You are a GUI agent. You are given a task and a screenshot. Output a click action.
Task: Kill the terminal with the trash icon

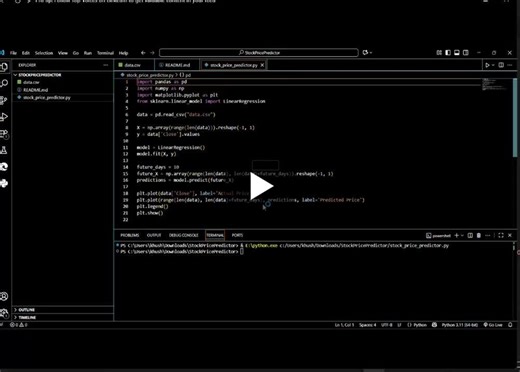click(x=479, y=236)
